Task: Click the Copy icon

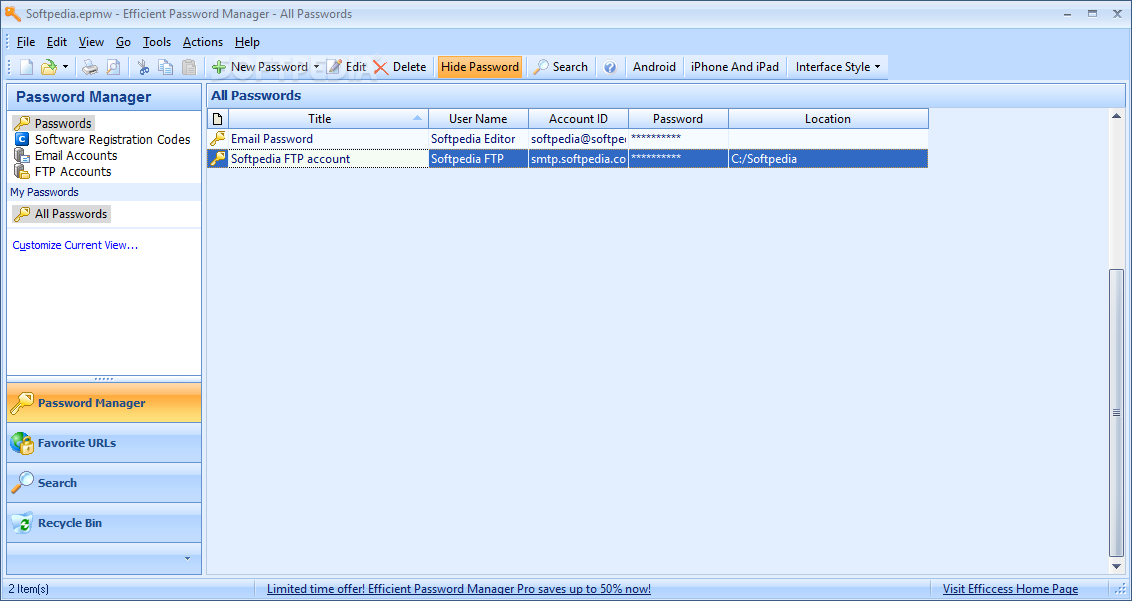Action: (x=166, y=67)
